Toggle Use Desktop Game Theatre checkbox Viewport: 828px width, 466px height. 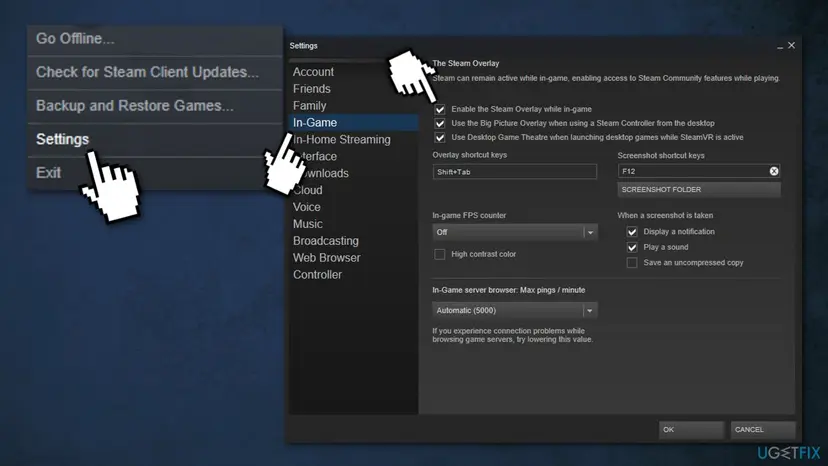(x=440, y=137)
